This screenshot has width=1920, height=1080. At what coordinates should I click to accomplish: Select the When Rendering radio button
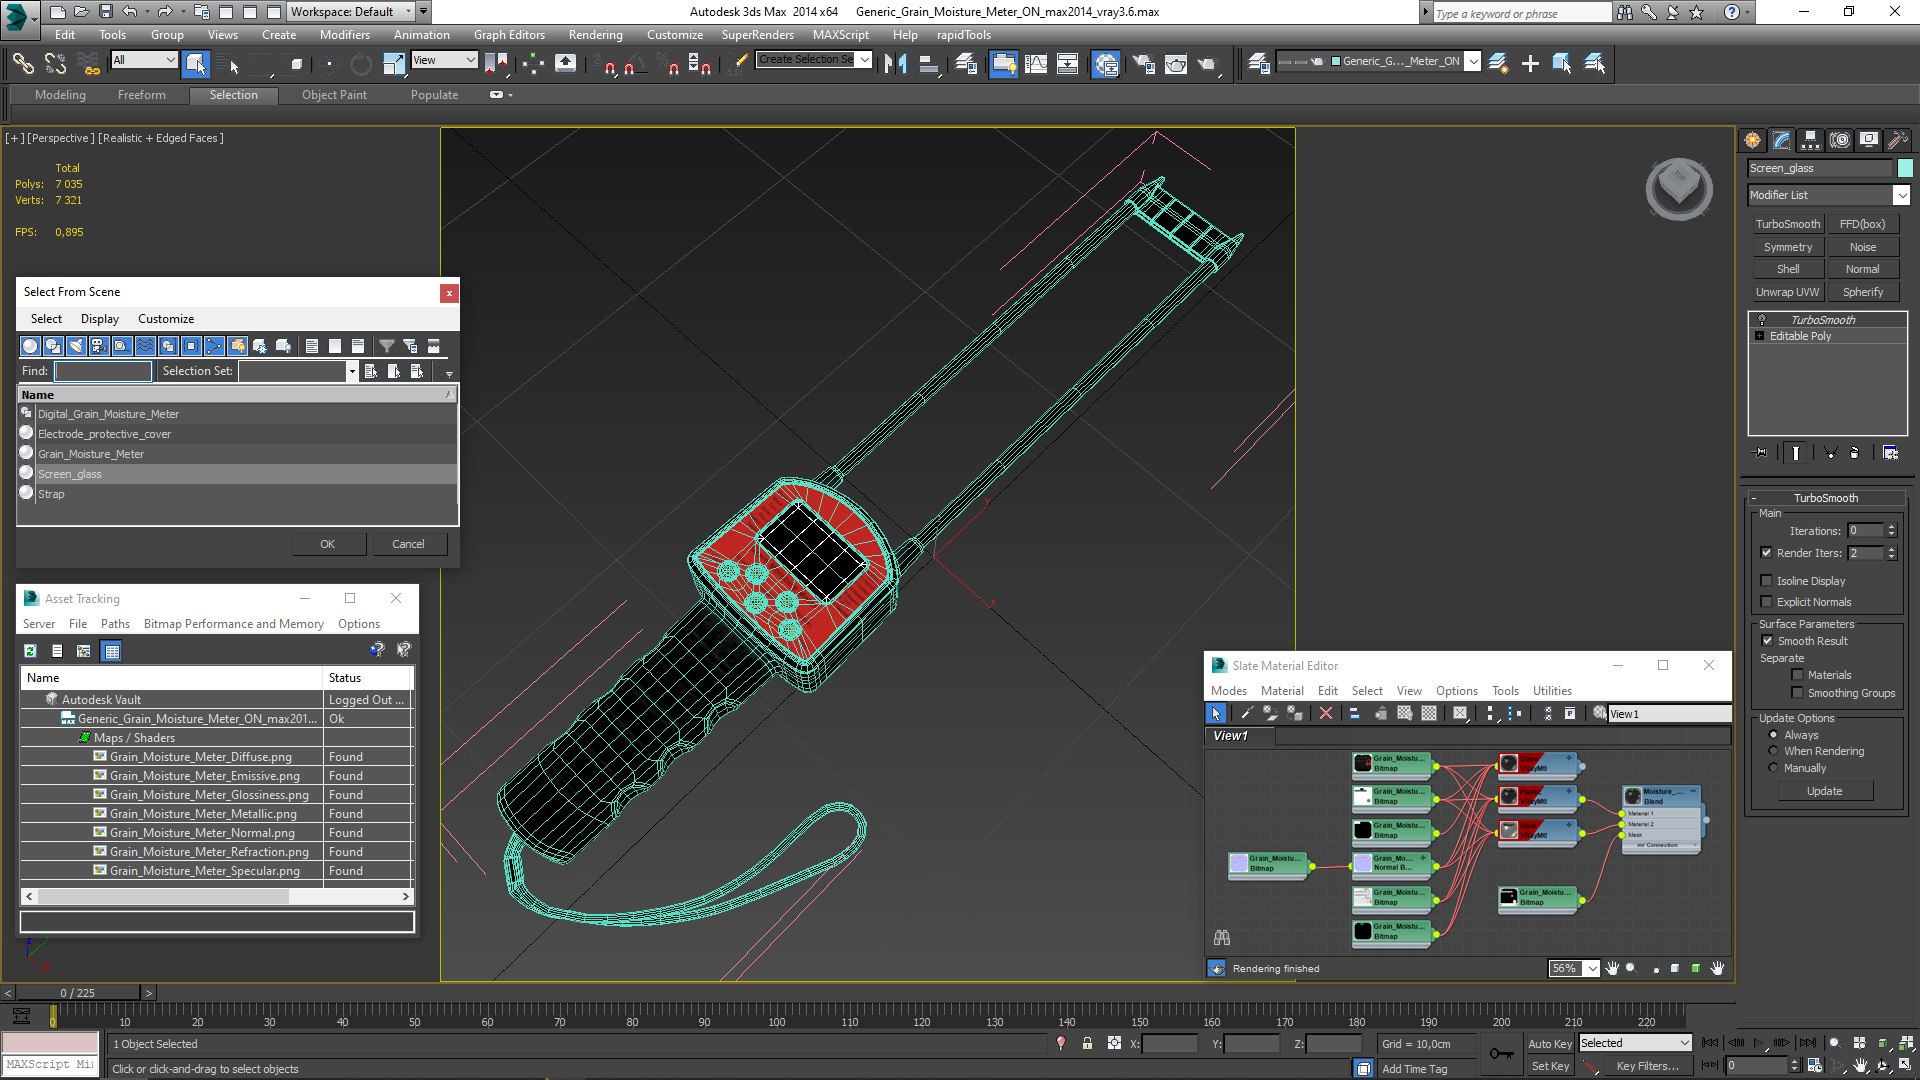pos(1774,751)
